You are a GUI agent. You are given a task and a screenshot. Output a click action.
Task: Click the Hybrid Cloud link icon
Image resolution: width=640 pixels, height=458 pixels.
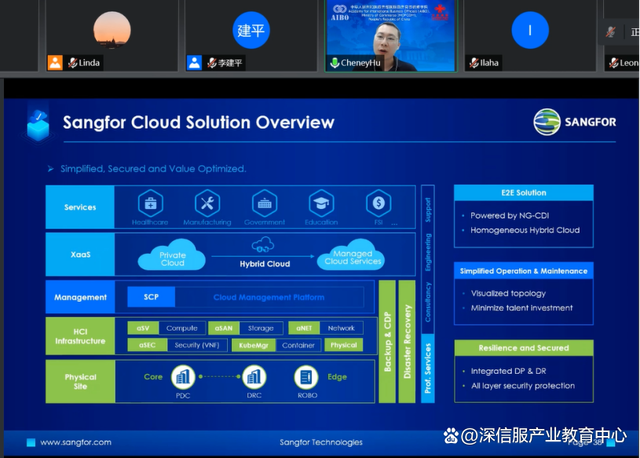click(263, 245)
